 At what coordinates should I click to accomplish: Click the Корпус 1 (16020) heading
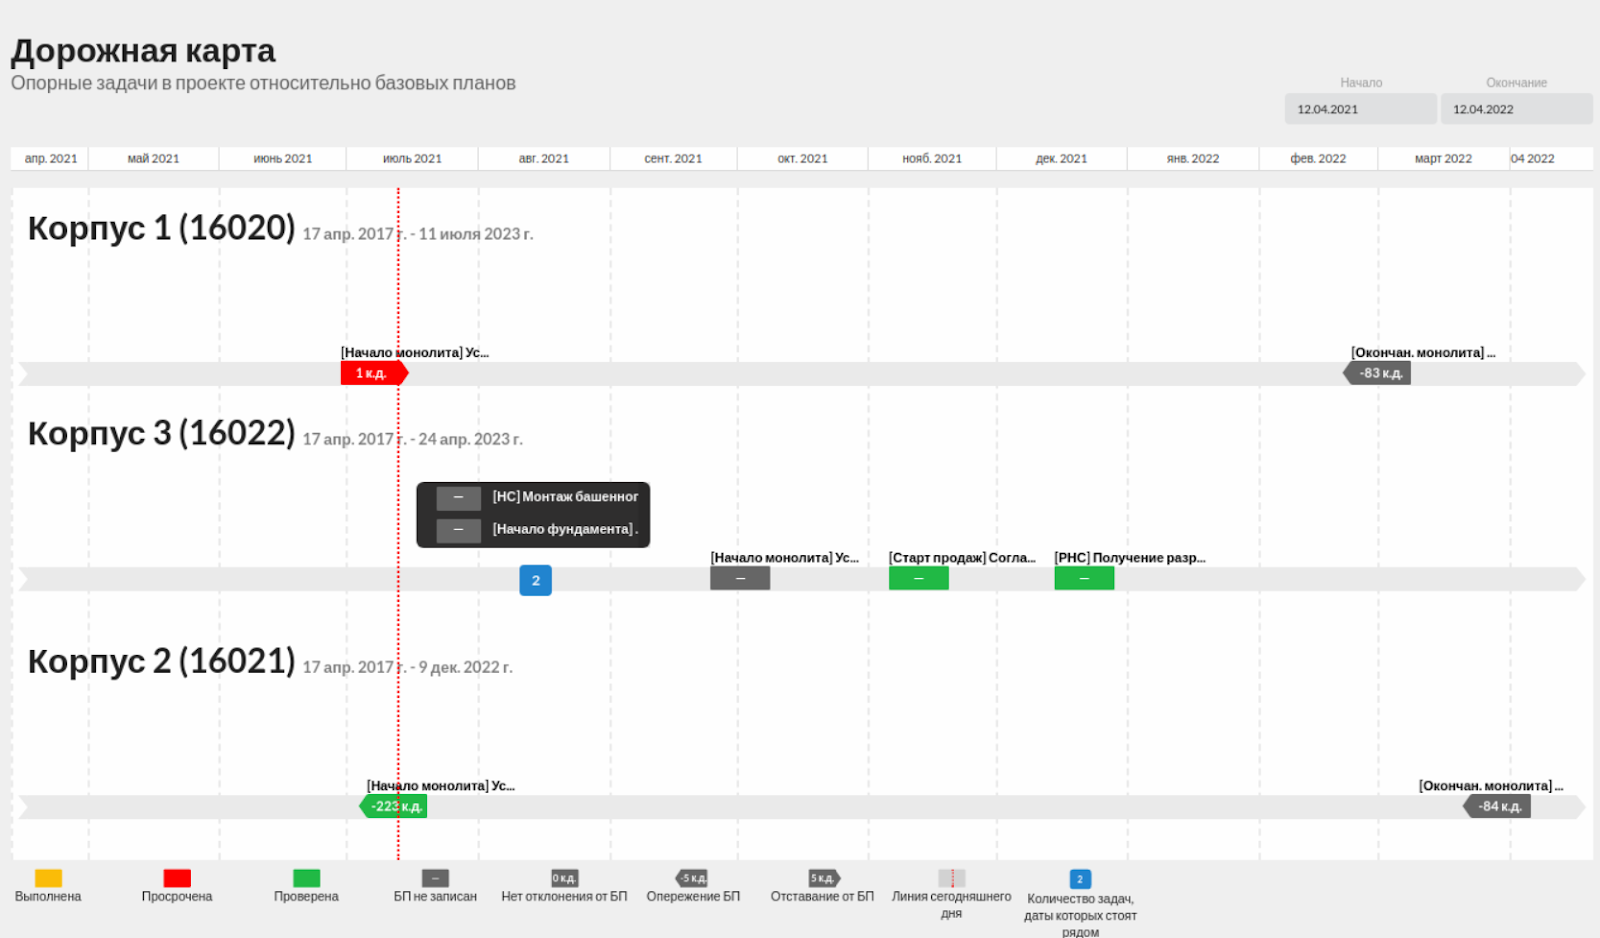(x=161, y=228)
